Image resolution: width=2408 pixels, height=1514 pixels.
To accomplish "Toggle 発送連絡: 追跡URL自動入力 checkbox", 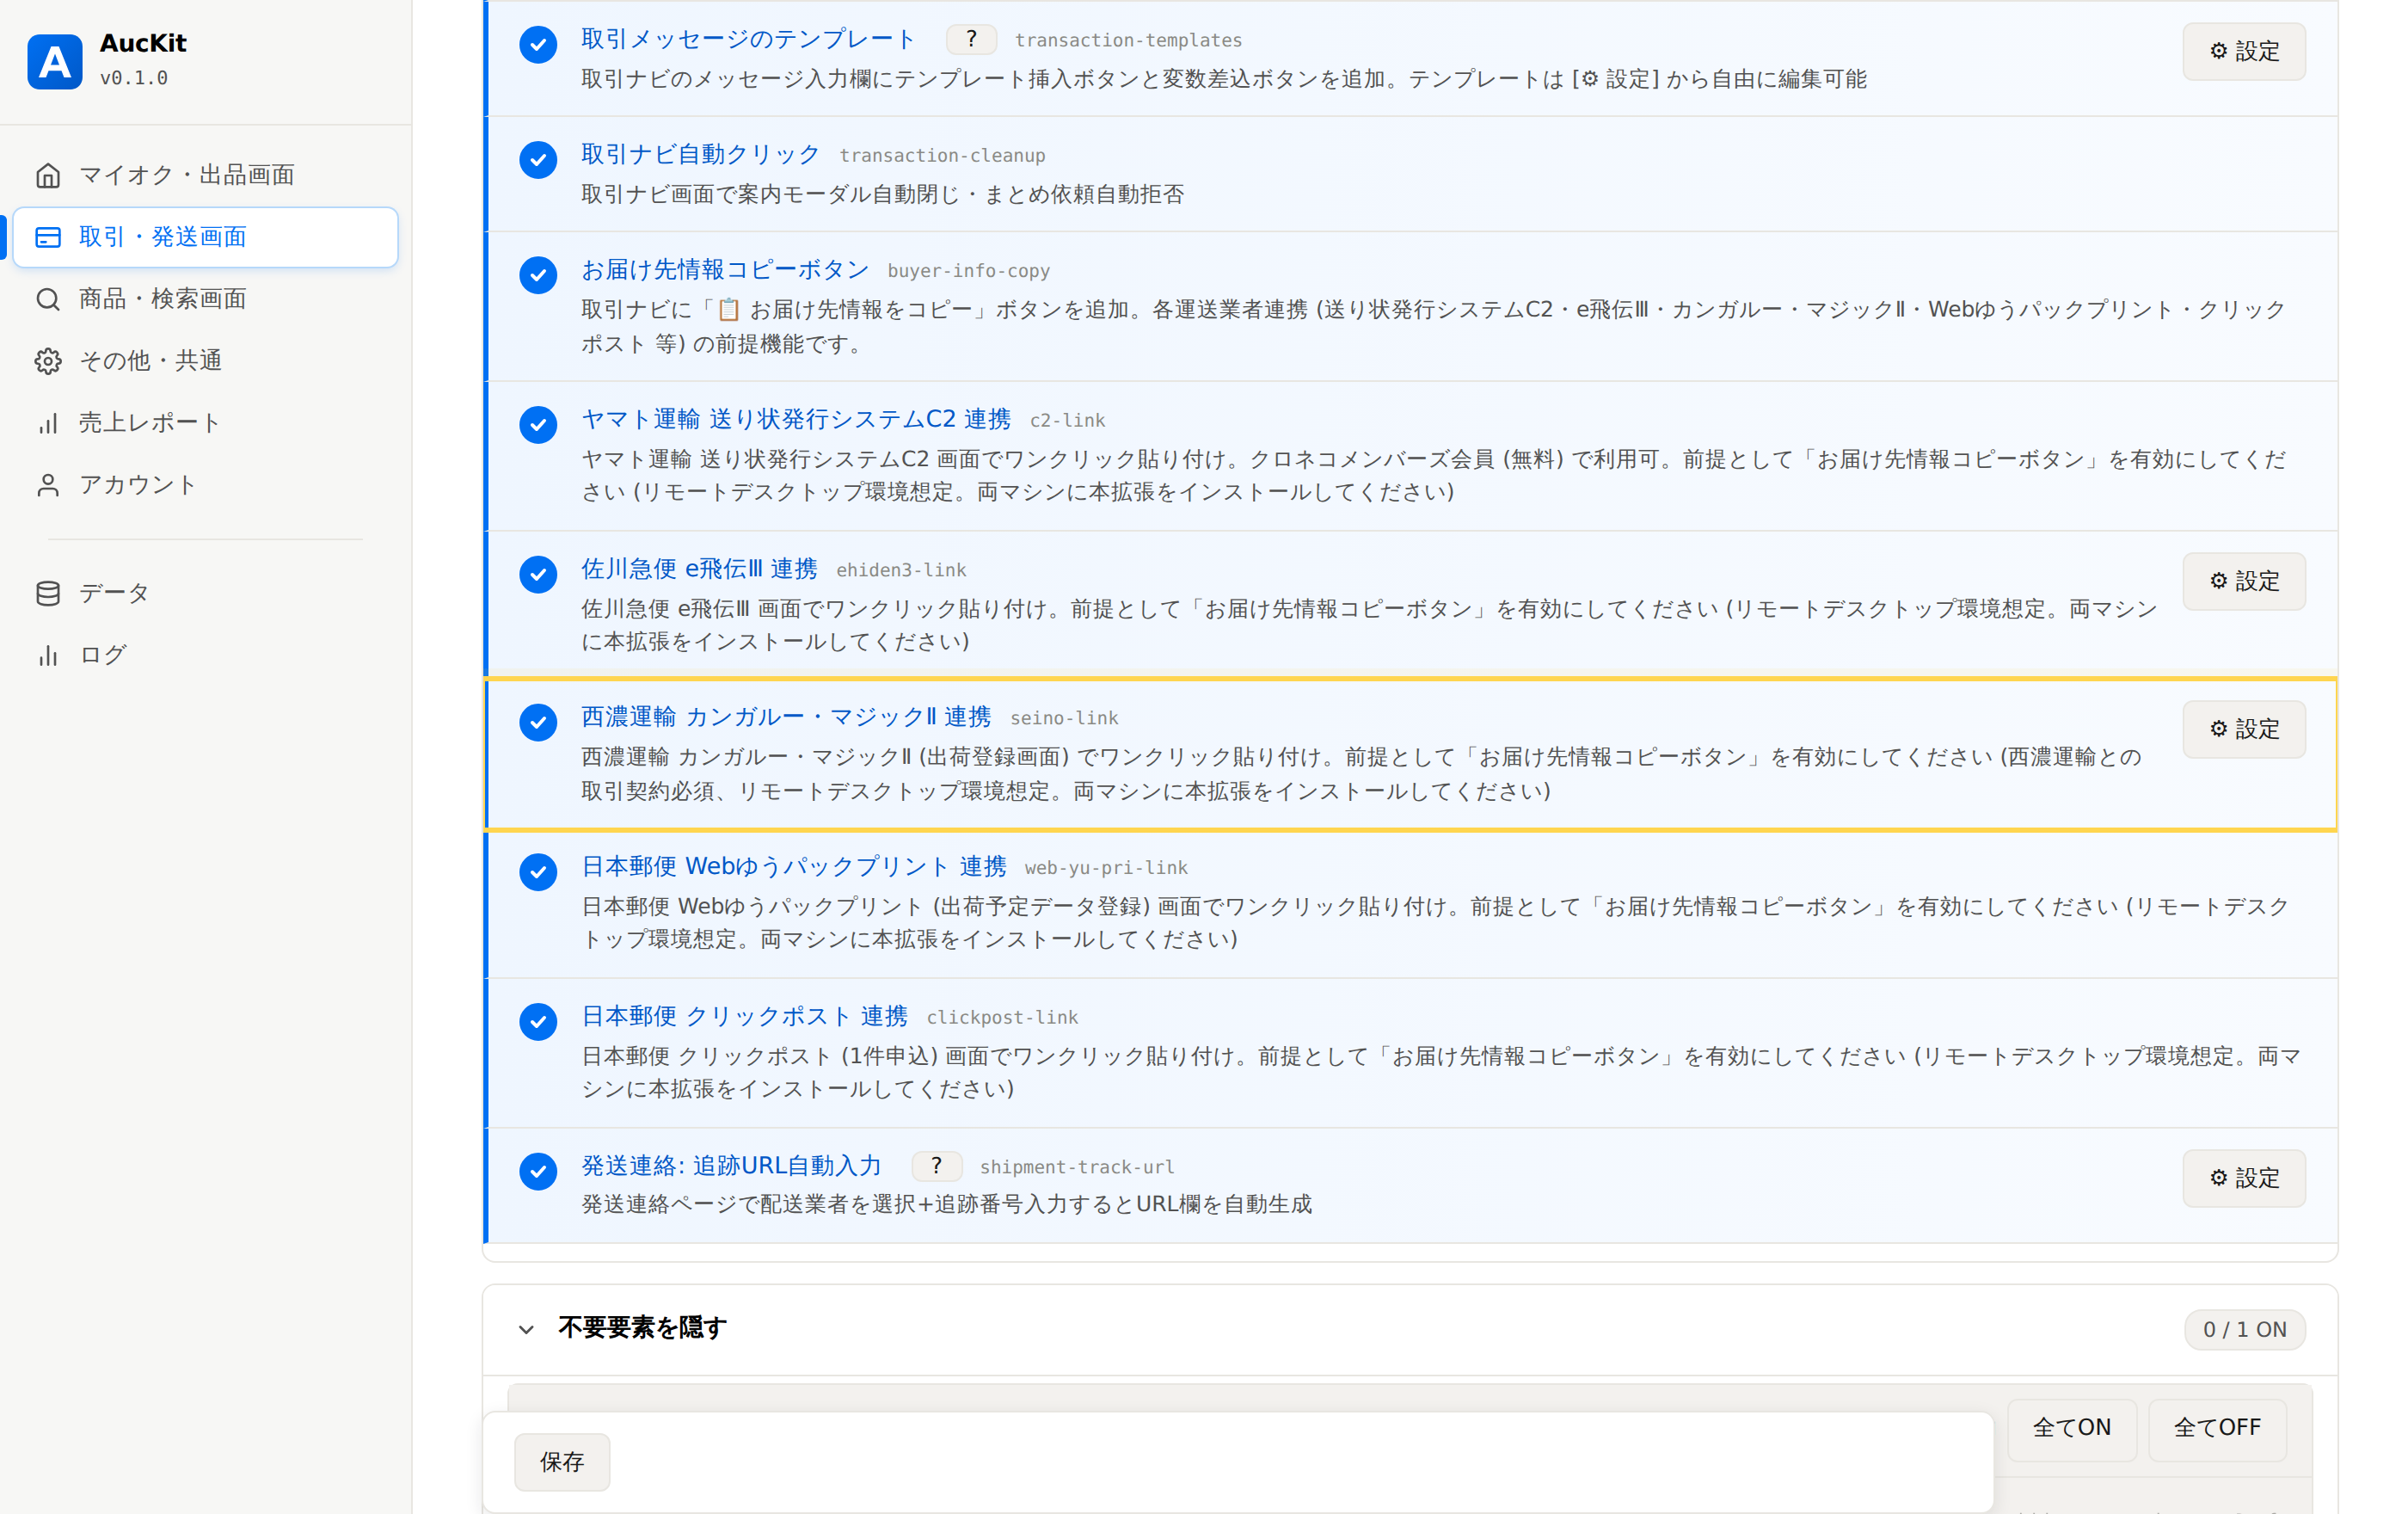I will [x=538, y=1171].
